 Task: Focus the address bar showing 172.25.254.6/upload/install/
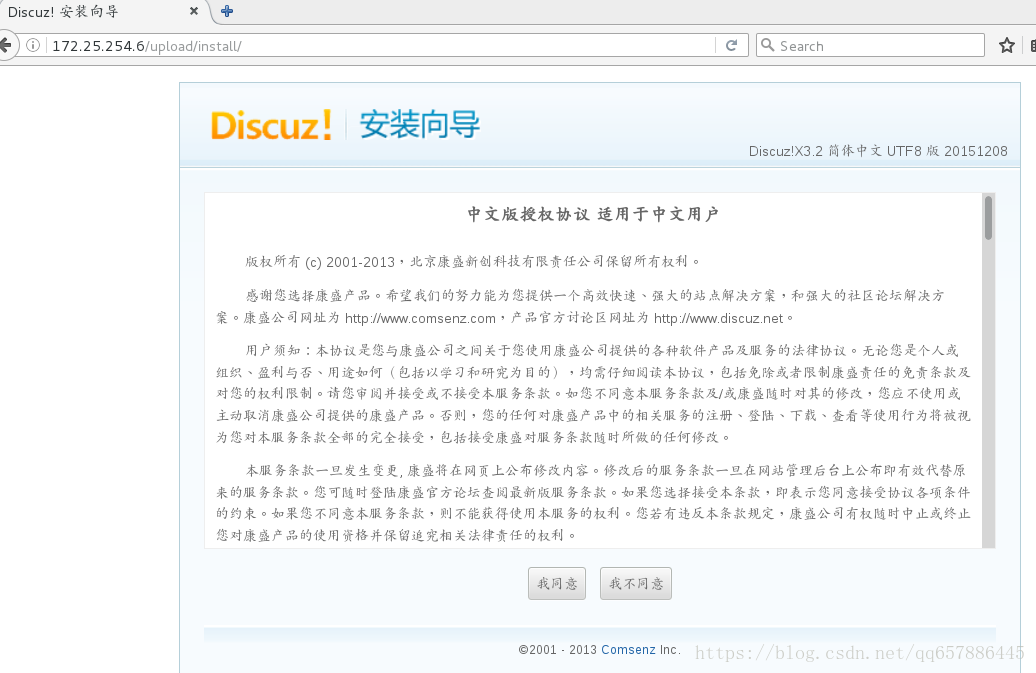[x=380, y=46]
